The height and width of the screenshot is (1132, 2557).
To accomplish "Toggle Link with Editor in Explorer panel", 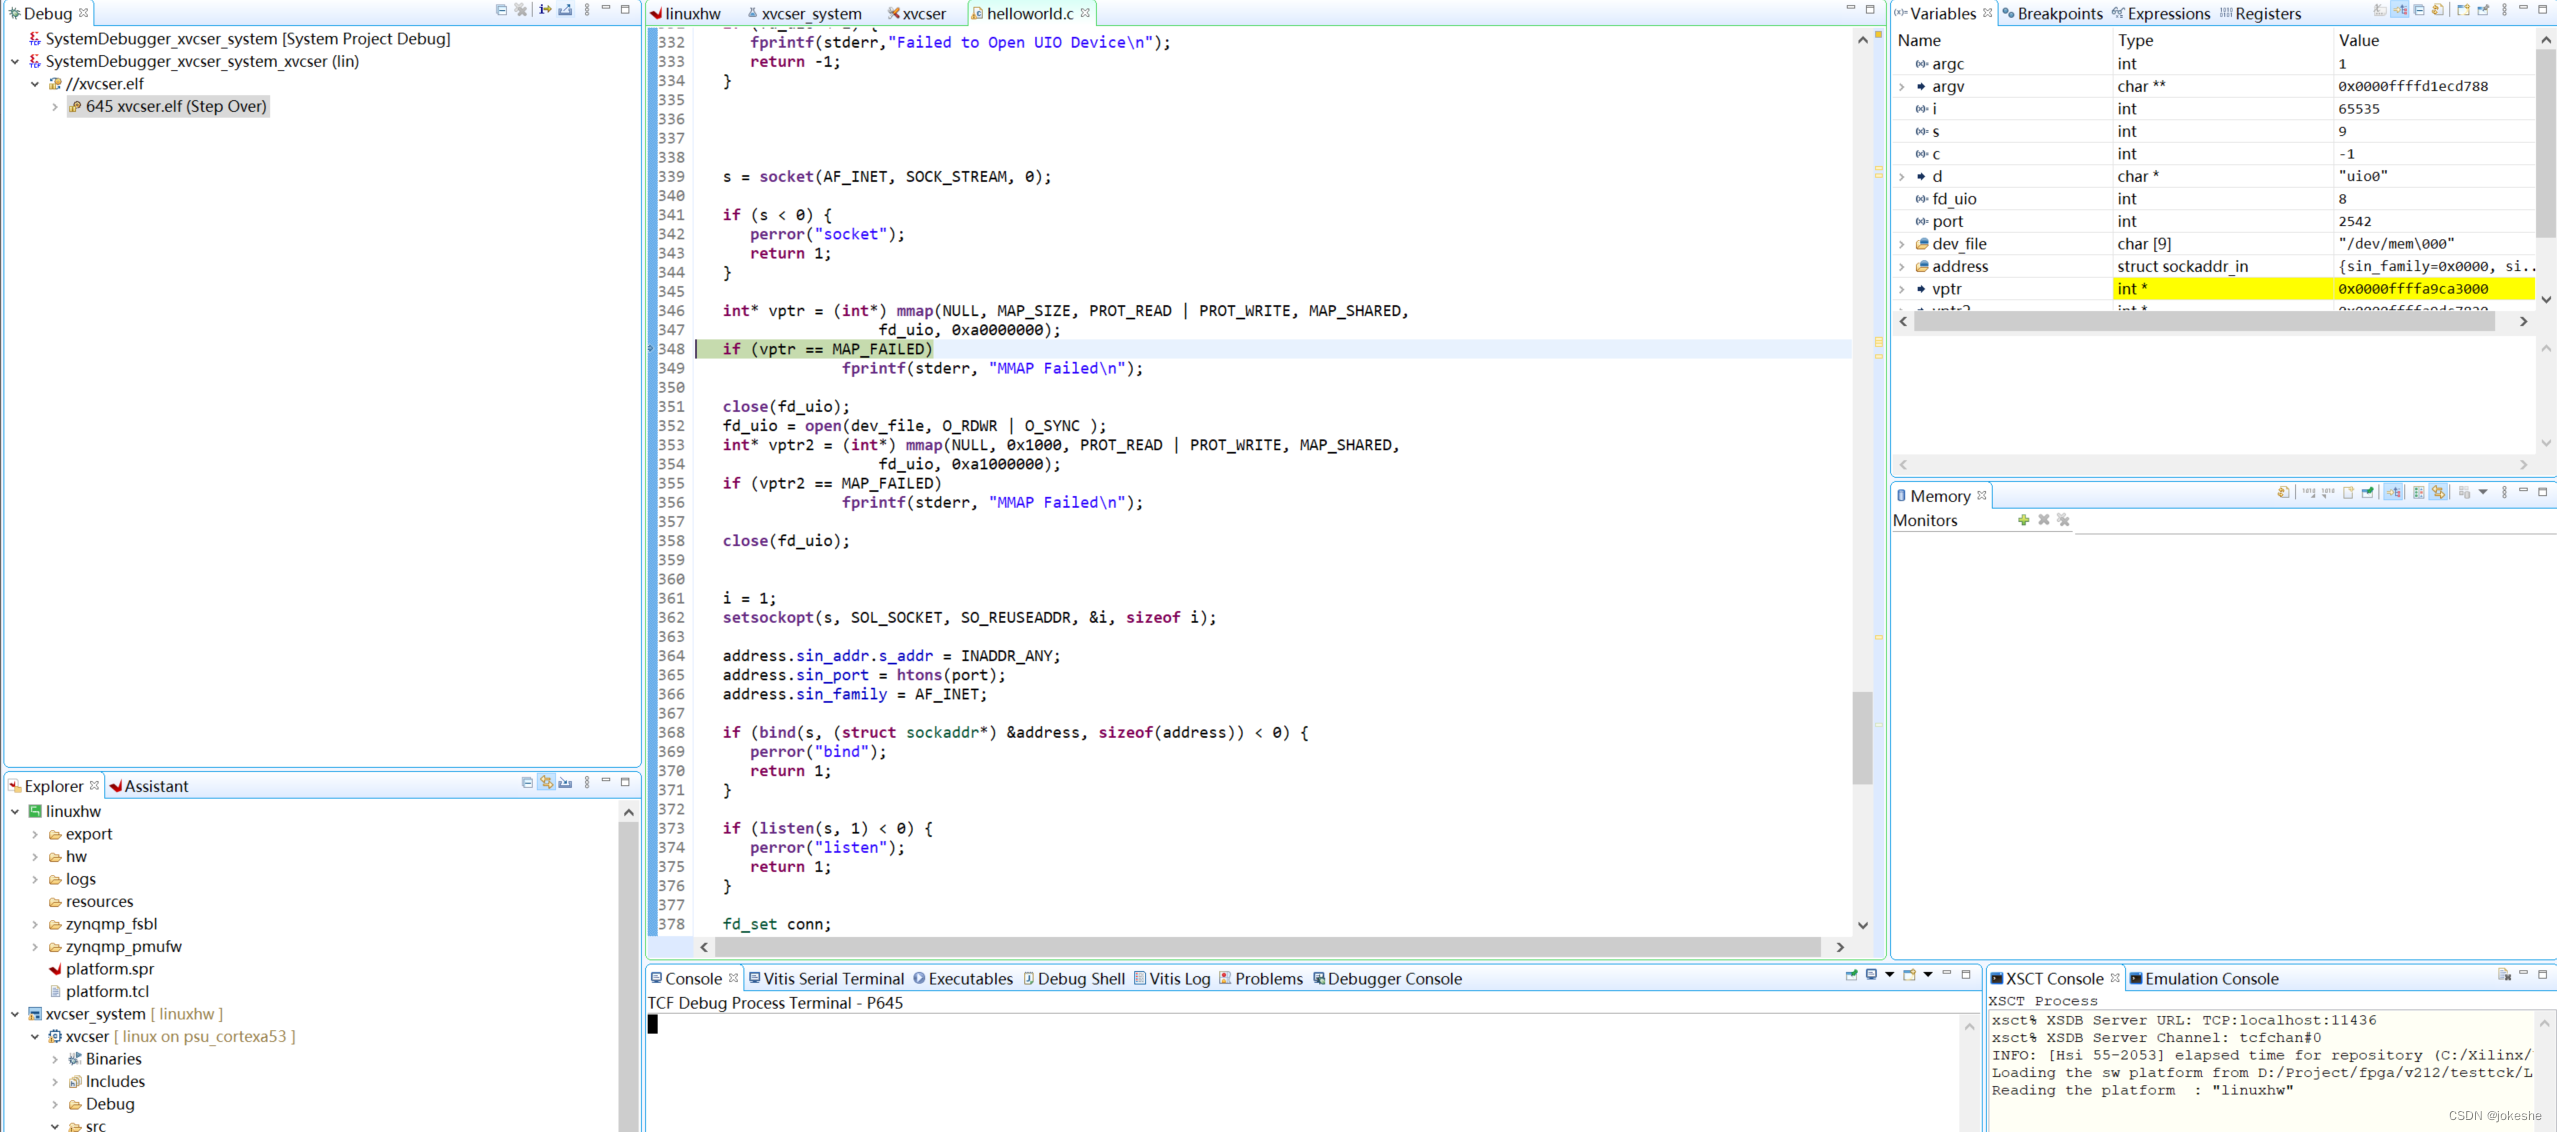I will pos(547,783).
